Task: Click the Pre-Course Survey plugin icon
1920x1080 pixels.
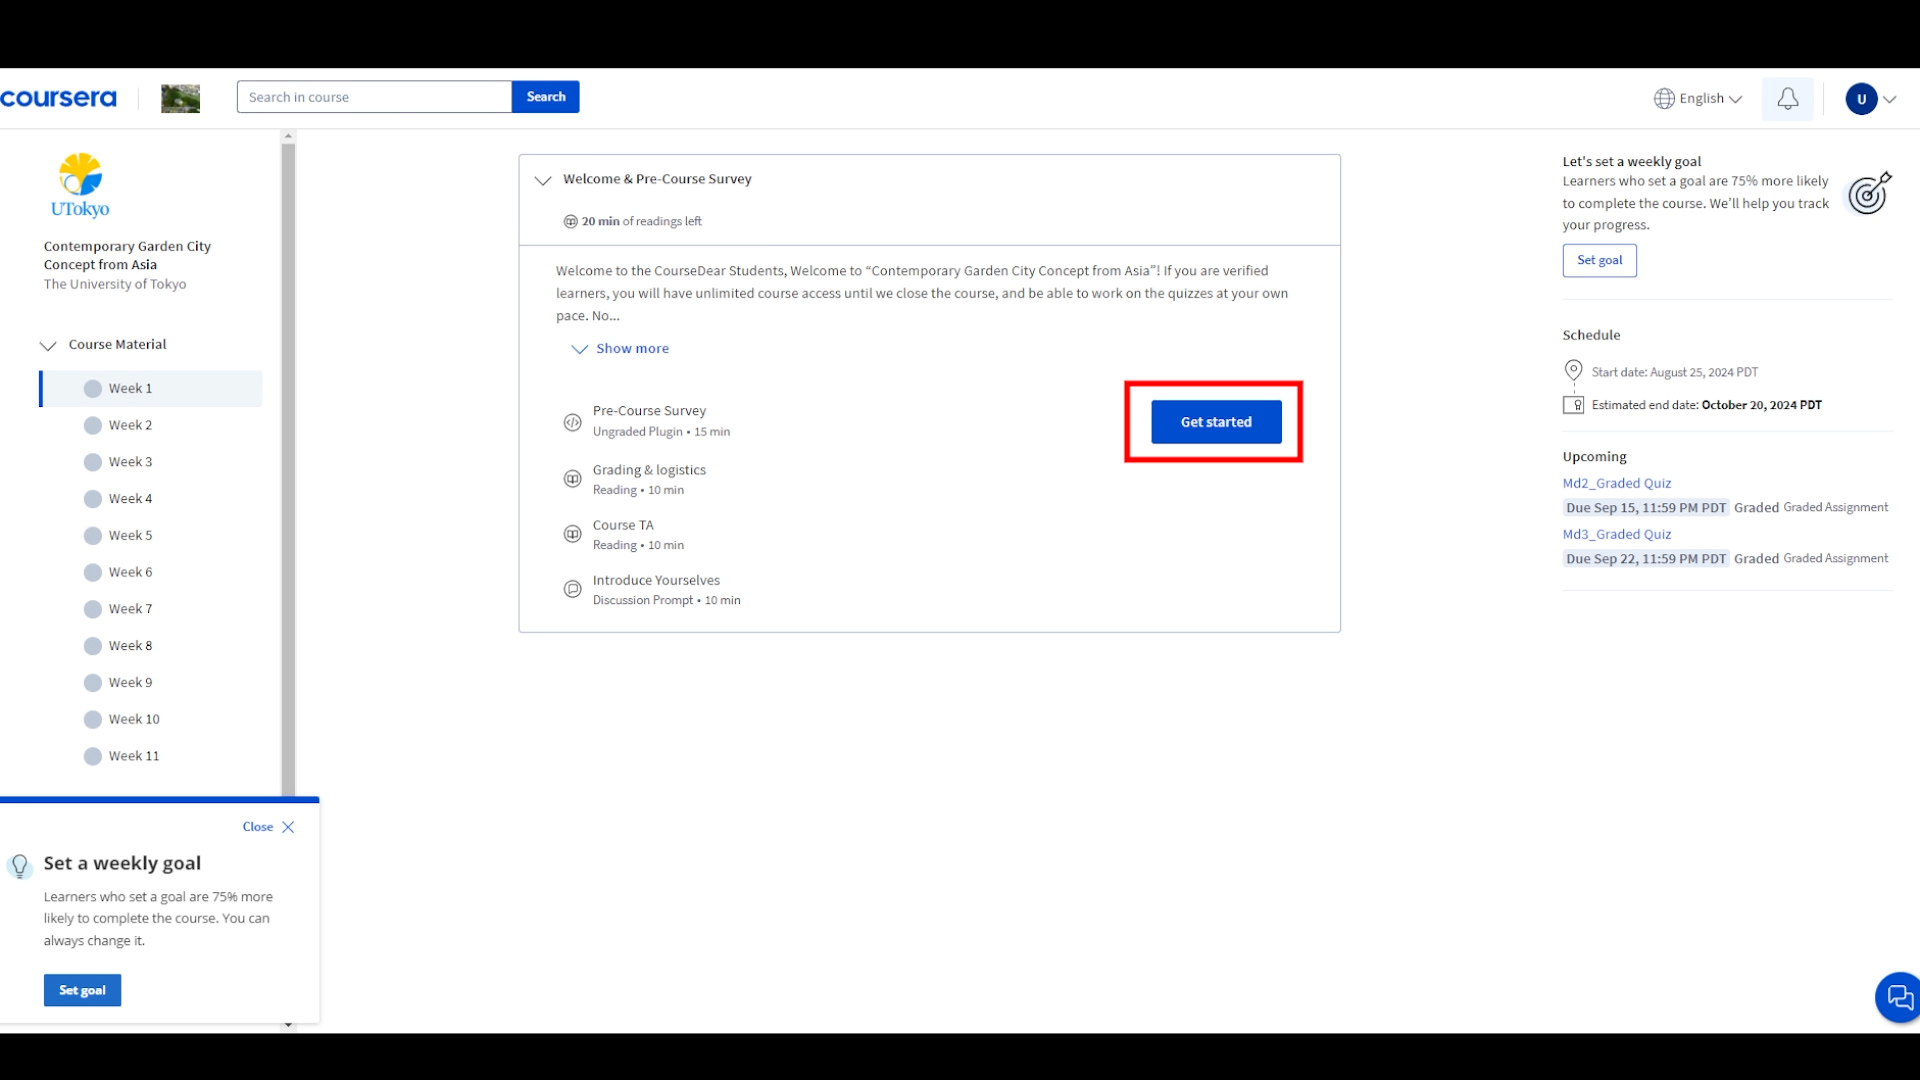Action: tap(574, 421)
